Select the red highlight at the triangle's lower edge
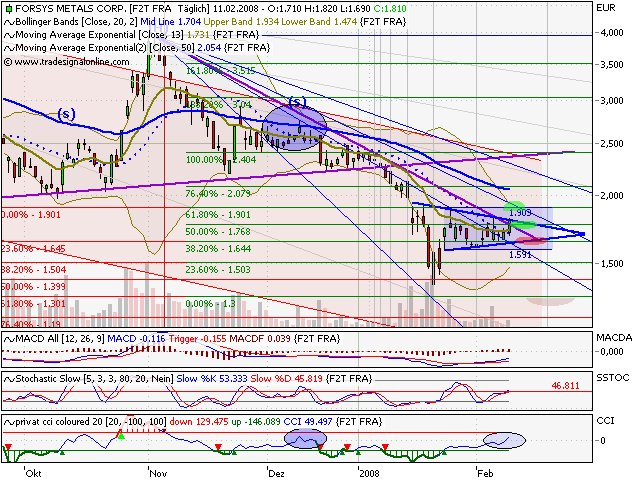This screenshot has height=480, width=640. click(530, 241)
